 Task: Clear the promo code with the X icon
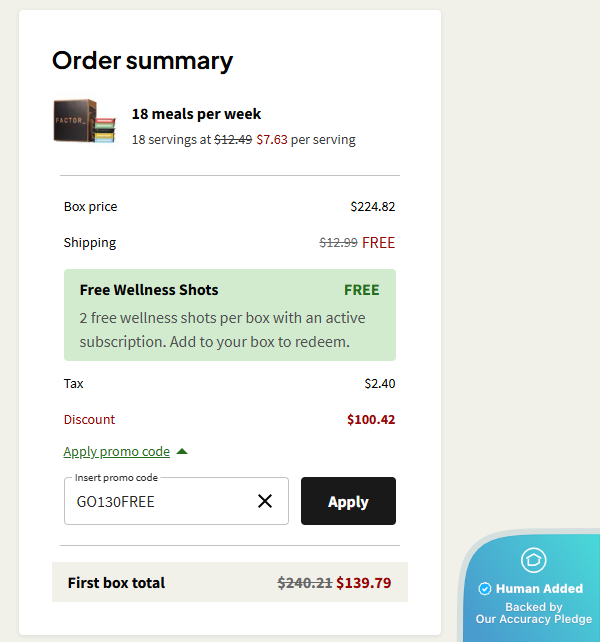pyautogui.click(x=265, y=501)
